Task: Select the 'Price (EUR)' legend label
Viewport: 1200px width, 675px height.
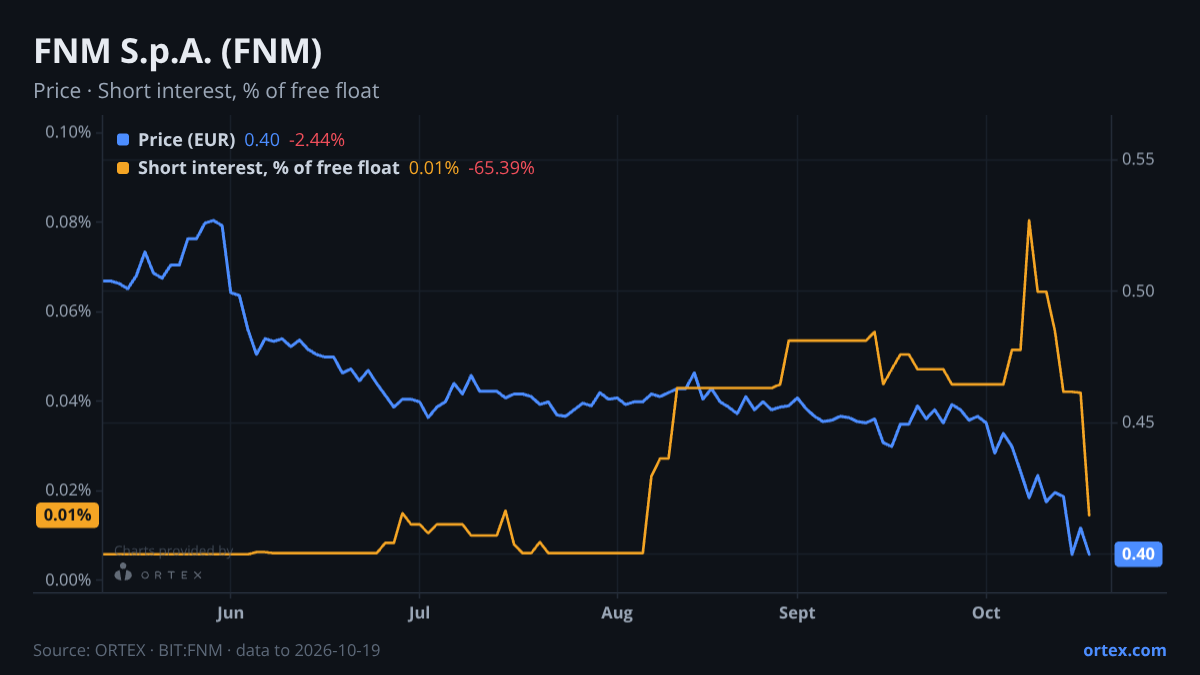Action: coord(187,140)
